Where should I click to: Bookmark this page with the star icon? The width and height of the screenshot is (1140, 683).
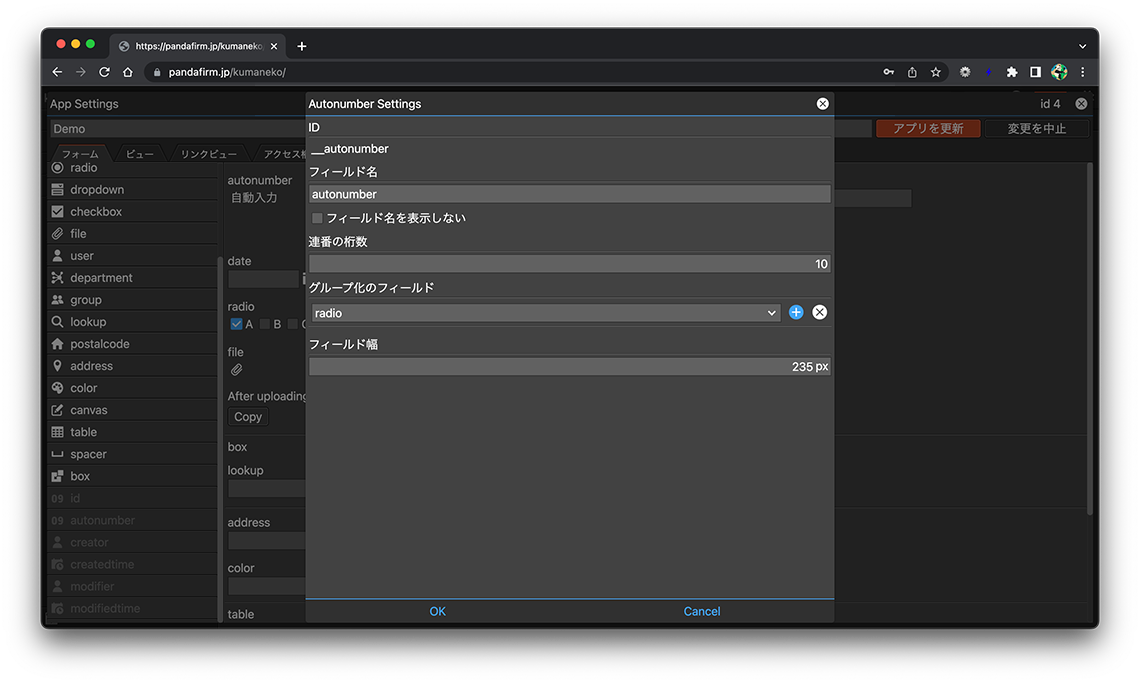pos(936,72)
